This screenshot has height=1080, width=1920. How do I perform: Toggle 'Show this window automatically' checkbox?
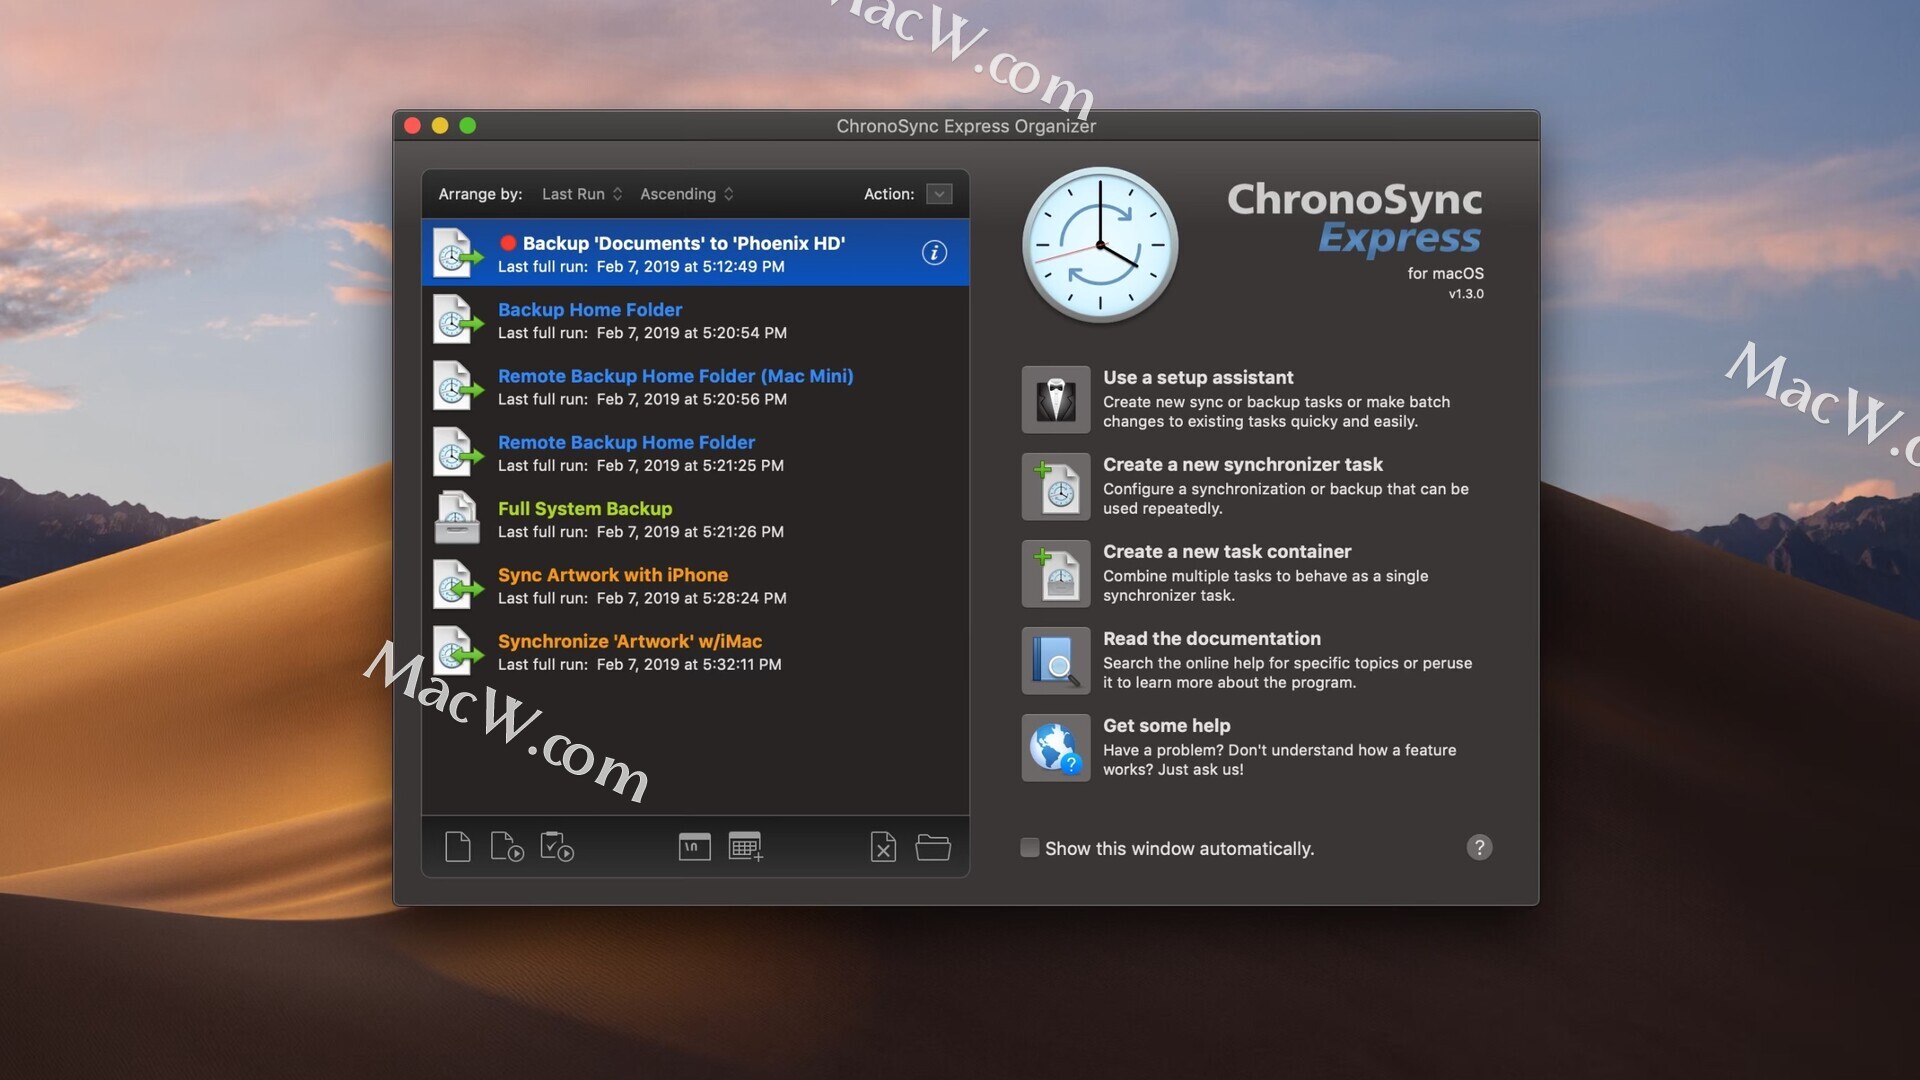(1030, 848)
